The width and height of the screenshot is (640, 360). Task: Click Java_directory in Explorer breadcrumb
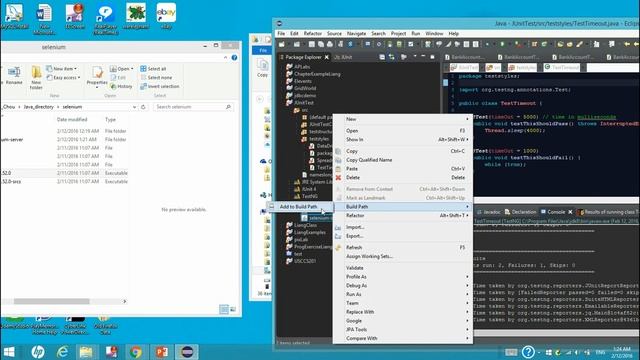38,107
